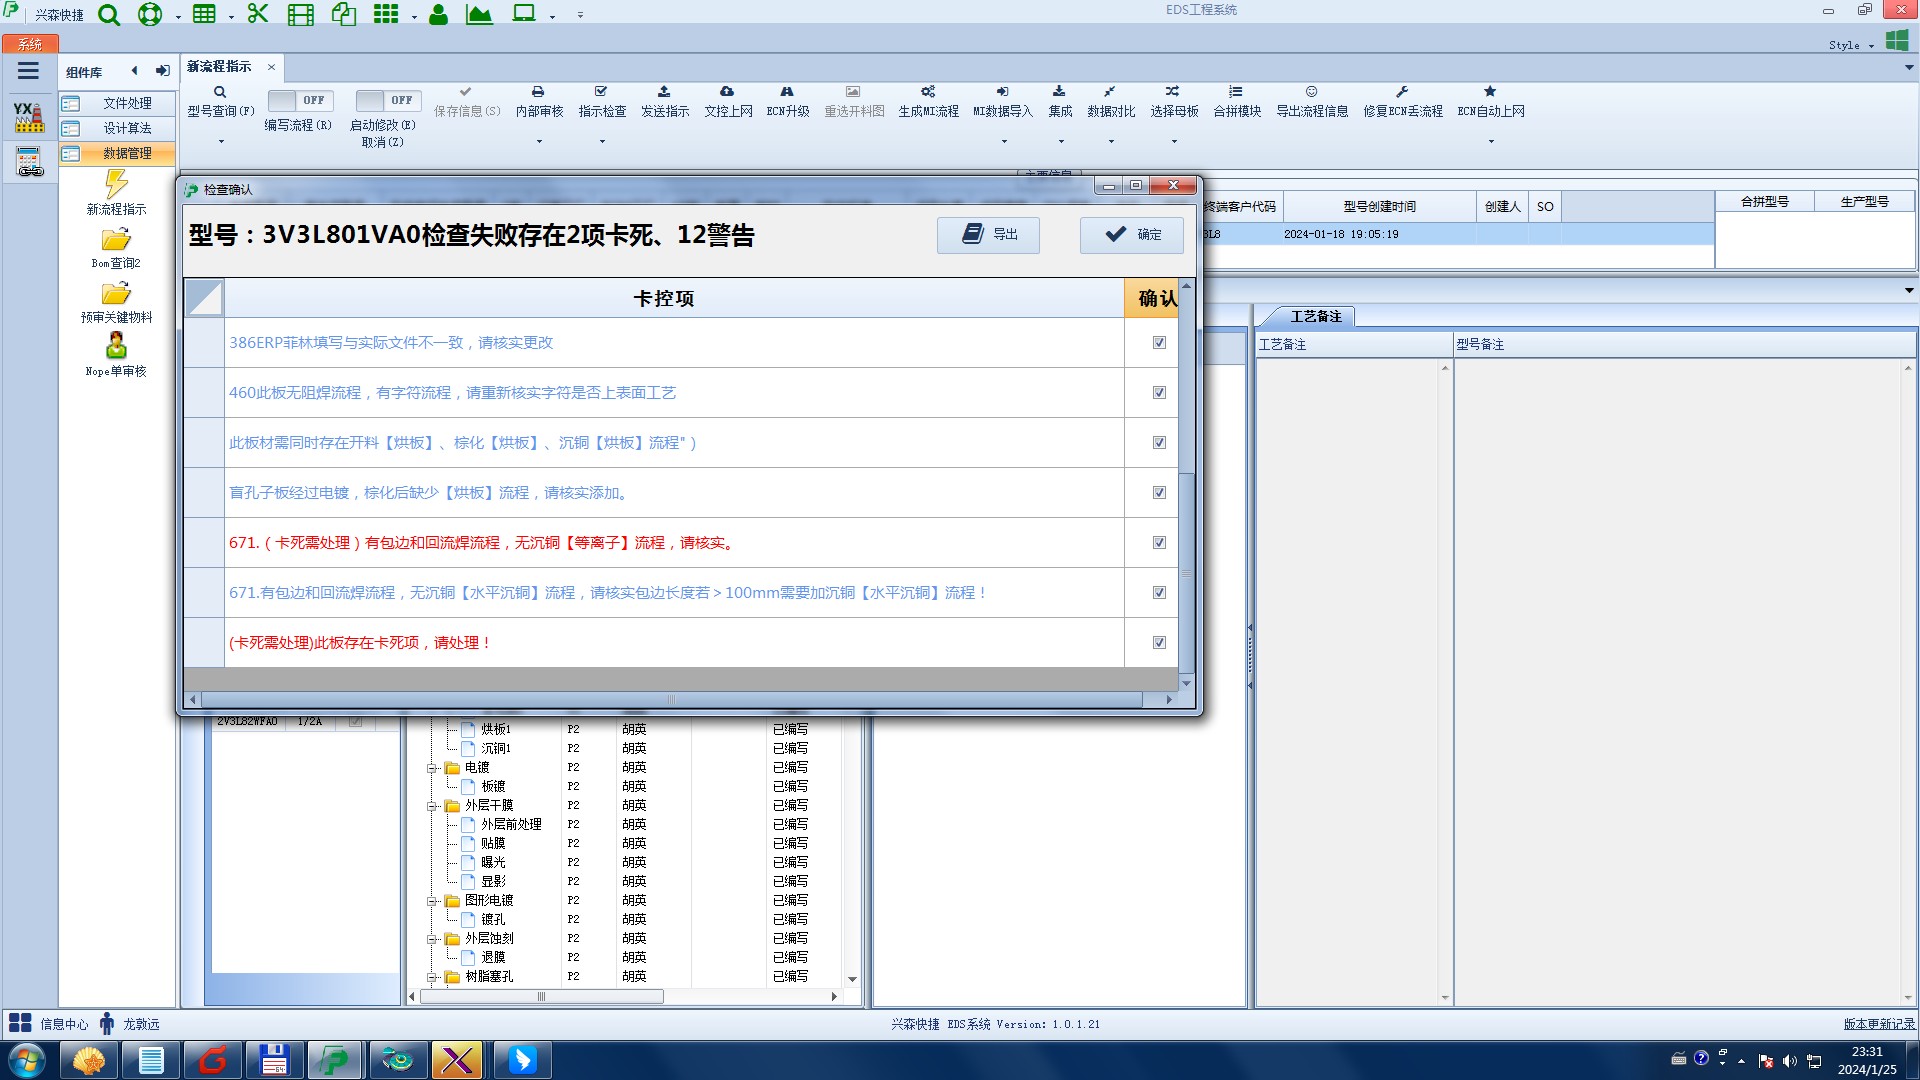
Task: Uncheck confirm box for (卡死需处理)此板存在卡死项 row
Action: (1159, 643)
